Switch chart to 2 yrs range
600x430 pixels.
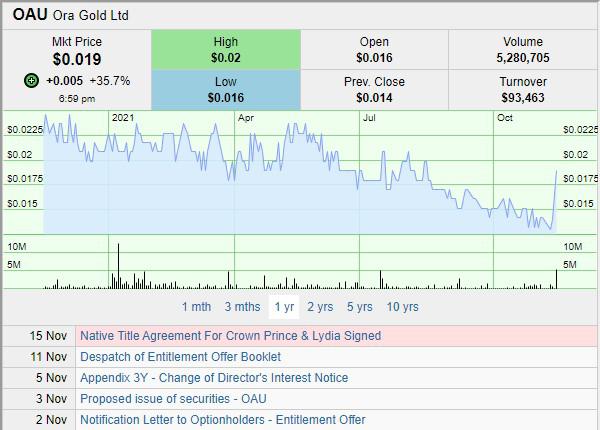320,307
